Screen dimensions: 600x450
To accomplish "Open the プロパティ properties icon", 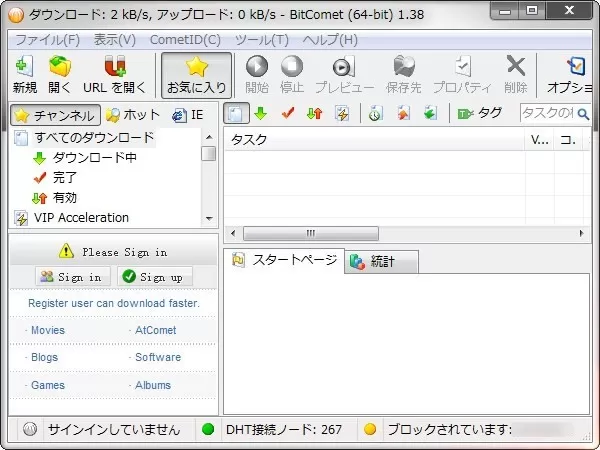I will (x=462, y=67).
